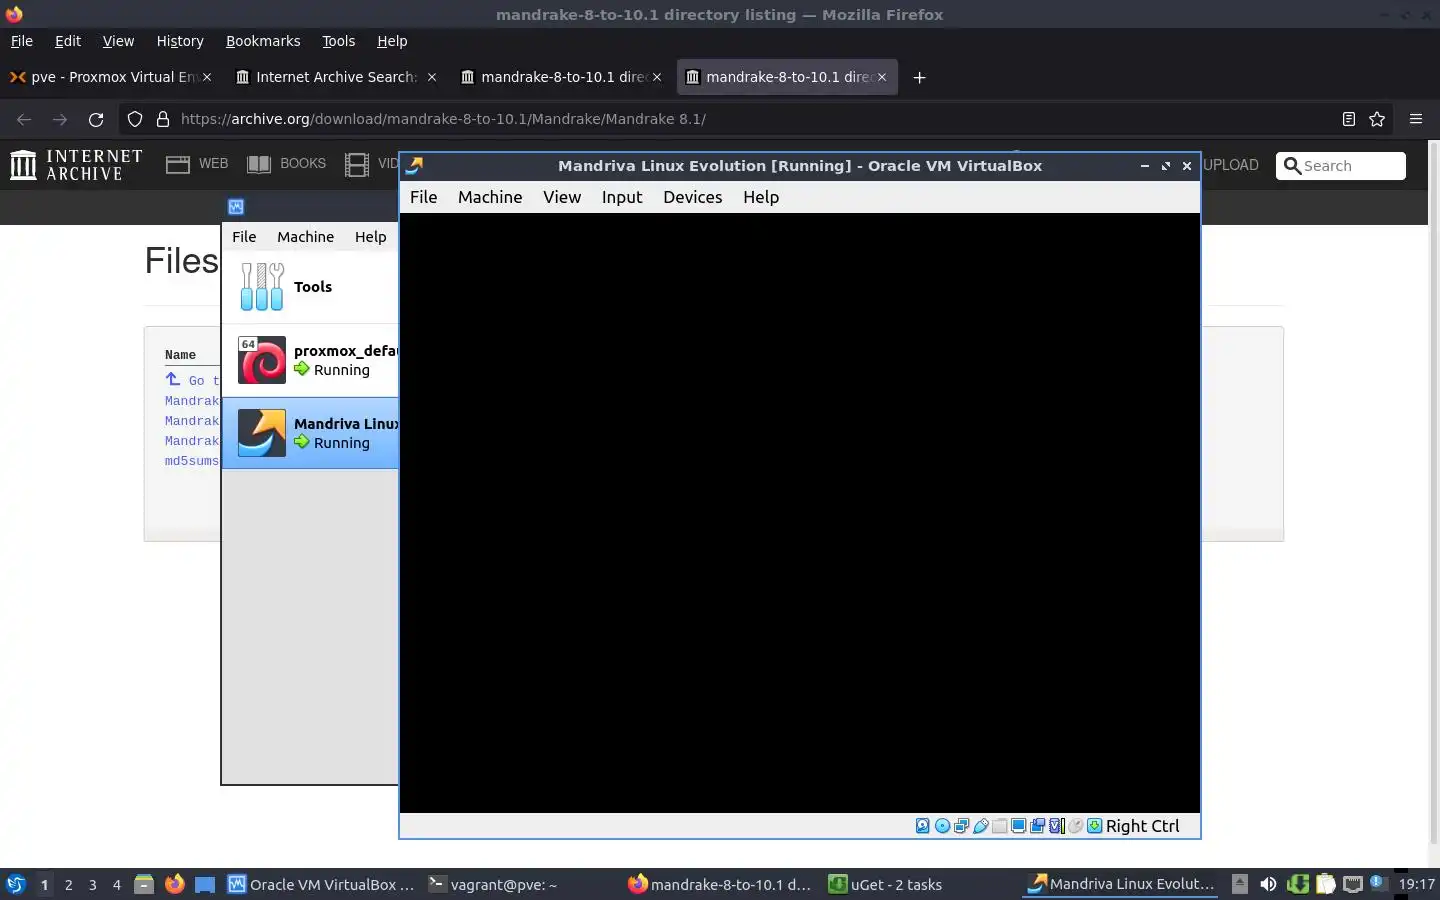
Task: Open the WEB section icon on Archive.org
Action: point(178,165)
